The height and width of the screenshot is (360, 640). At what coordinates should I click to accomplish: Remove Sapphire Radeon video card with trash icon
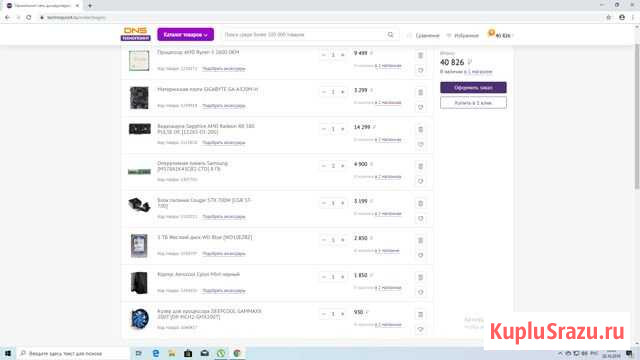pyautogui.click(x=420, y=129)
